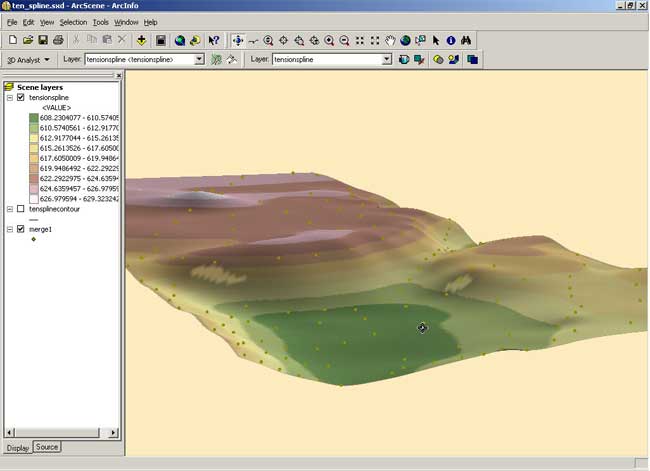This screenshot has height=471, width=650.
Task: Click the Narrow Field of View icon
Action: tap(360, 40)
